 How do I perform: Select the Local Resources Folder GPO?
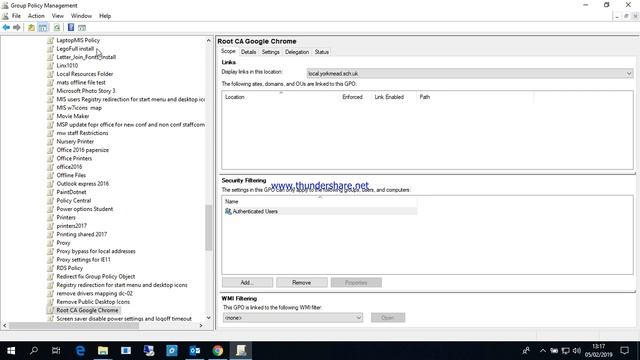pos(85,74)
